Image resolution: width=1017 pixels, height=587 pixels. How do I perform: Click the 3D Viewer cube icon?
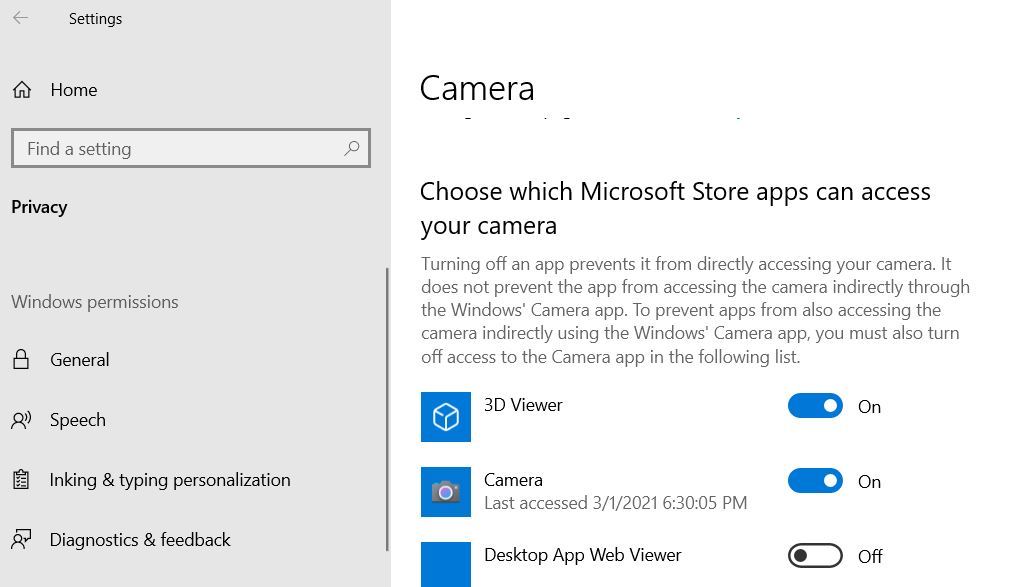(446, 416)
